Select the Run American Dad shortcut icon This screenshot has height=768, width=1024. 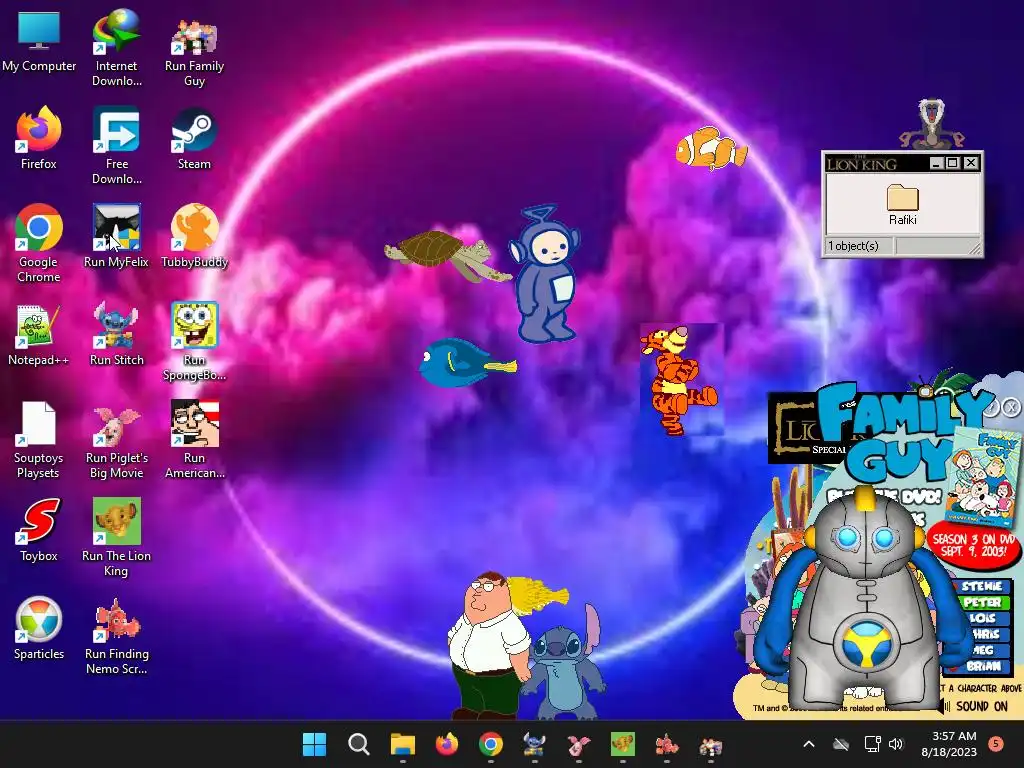point(194,440)
